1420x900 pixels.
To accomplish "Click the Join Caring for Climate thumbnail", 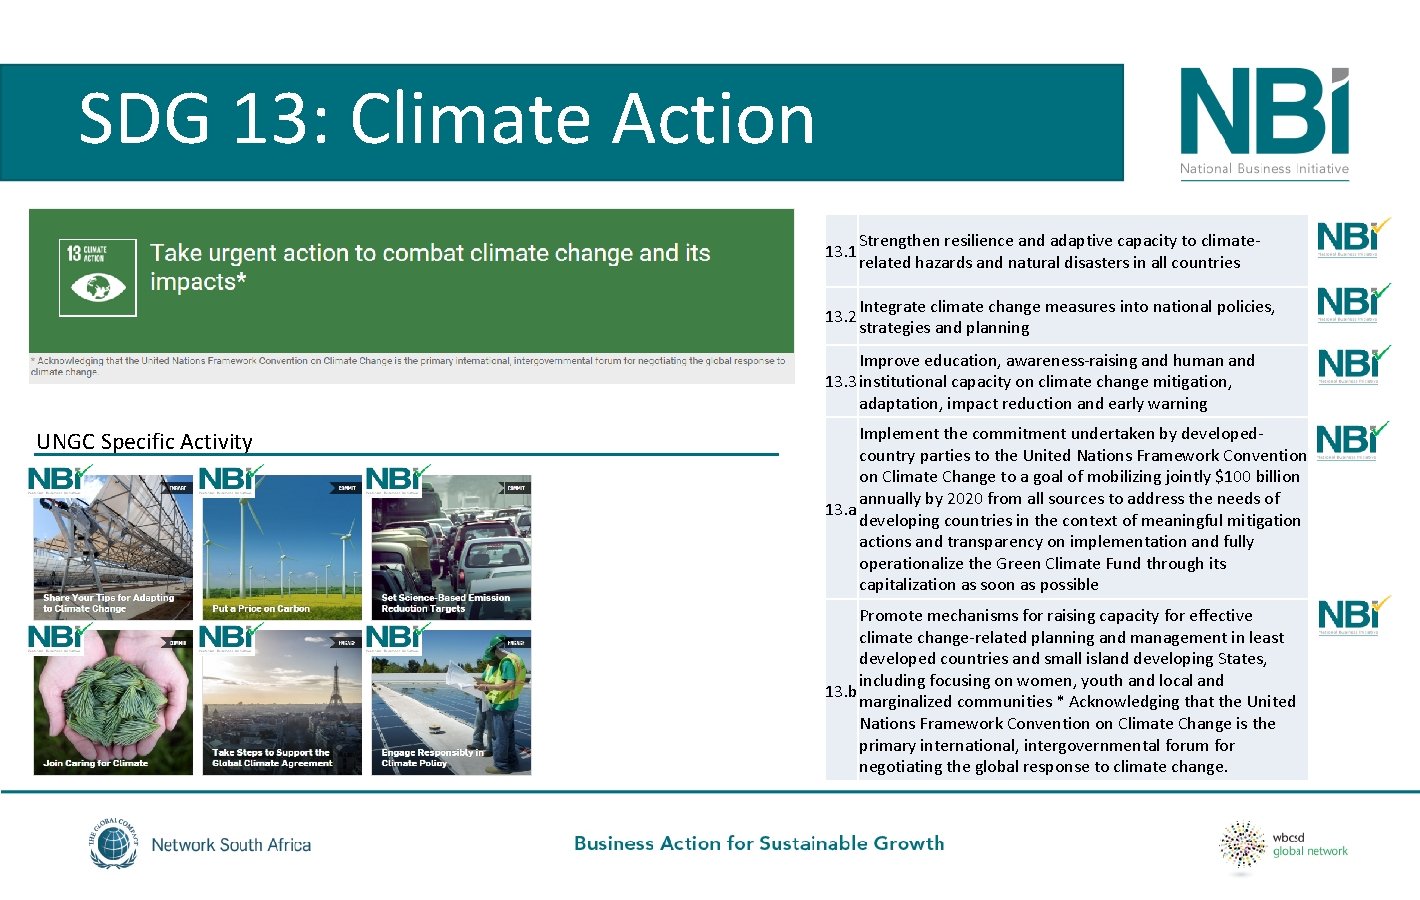I will point(113,700).
